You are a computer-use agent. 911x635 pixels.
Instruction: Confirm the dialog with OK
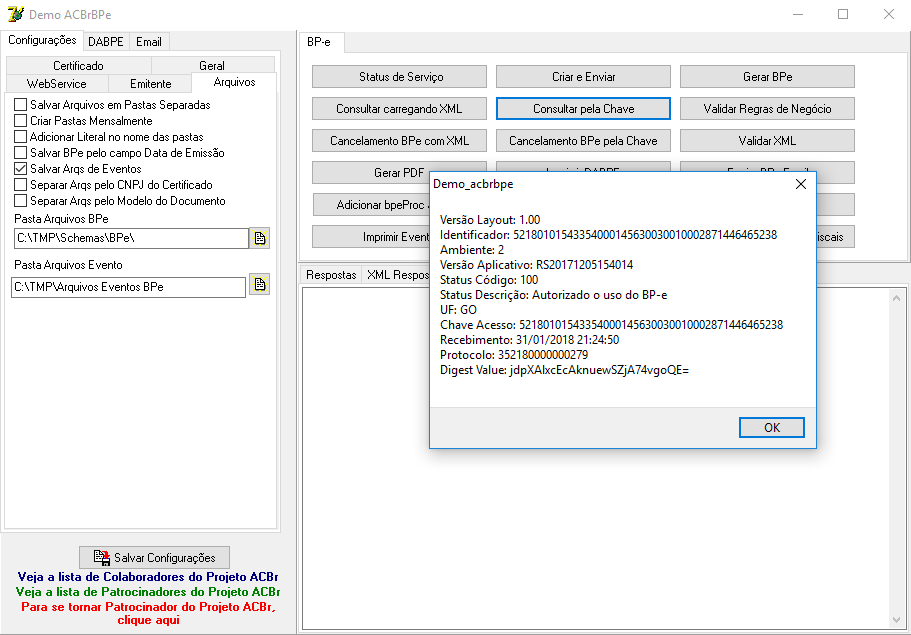[x=772, y=428]
